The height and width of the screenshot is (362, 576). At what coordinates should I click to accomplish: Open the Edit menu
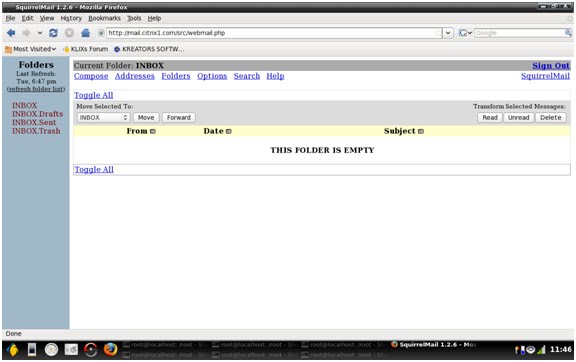(27, 18)
